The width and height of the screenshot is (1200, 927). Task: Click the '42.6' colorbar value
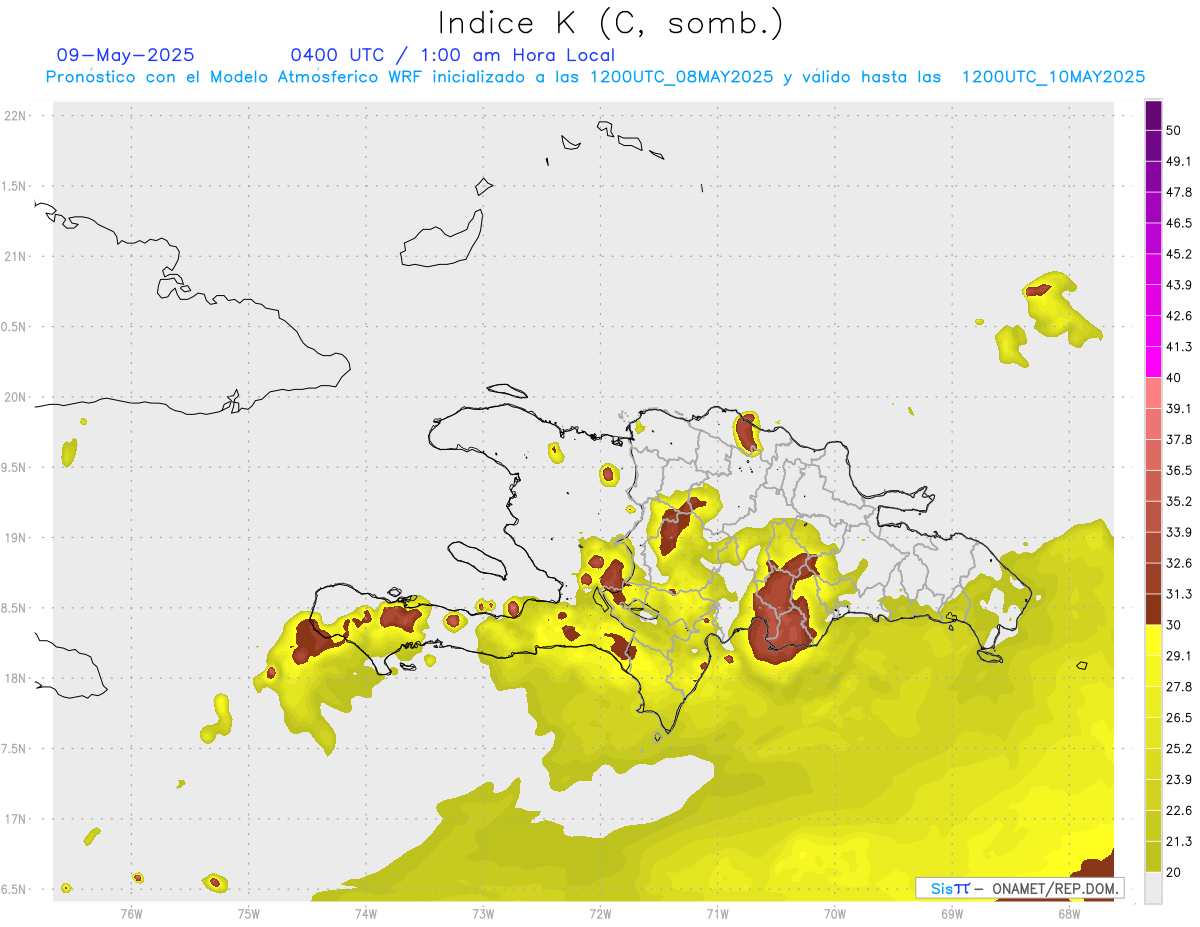point(1179,316)
